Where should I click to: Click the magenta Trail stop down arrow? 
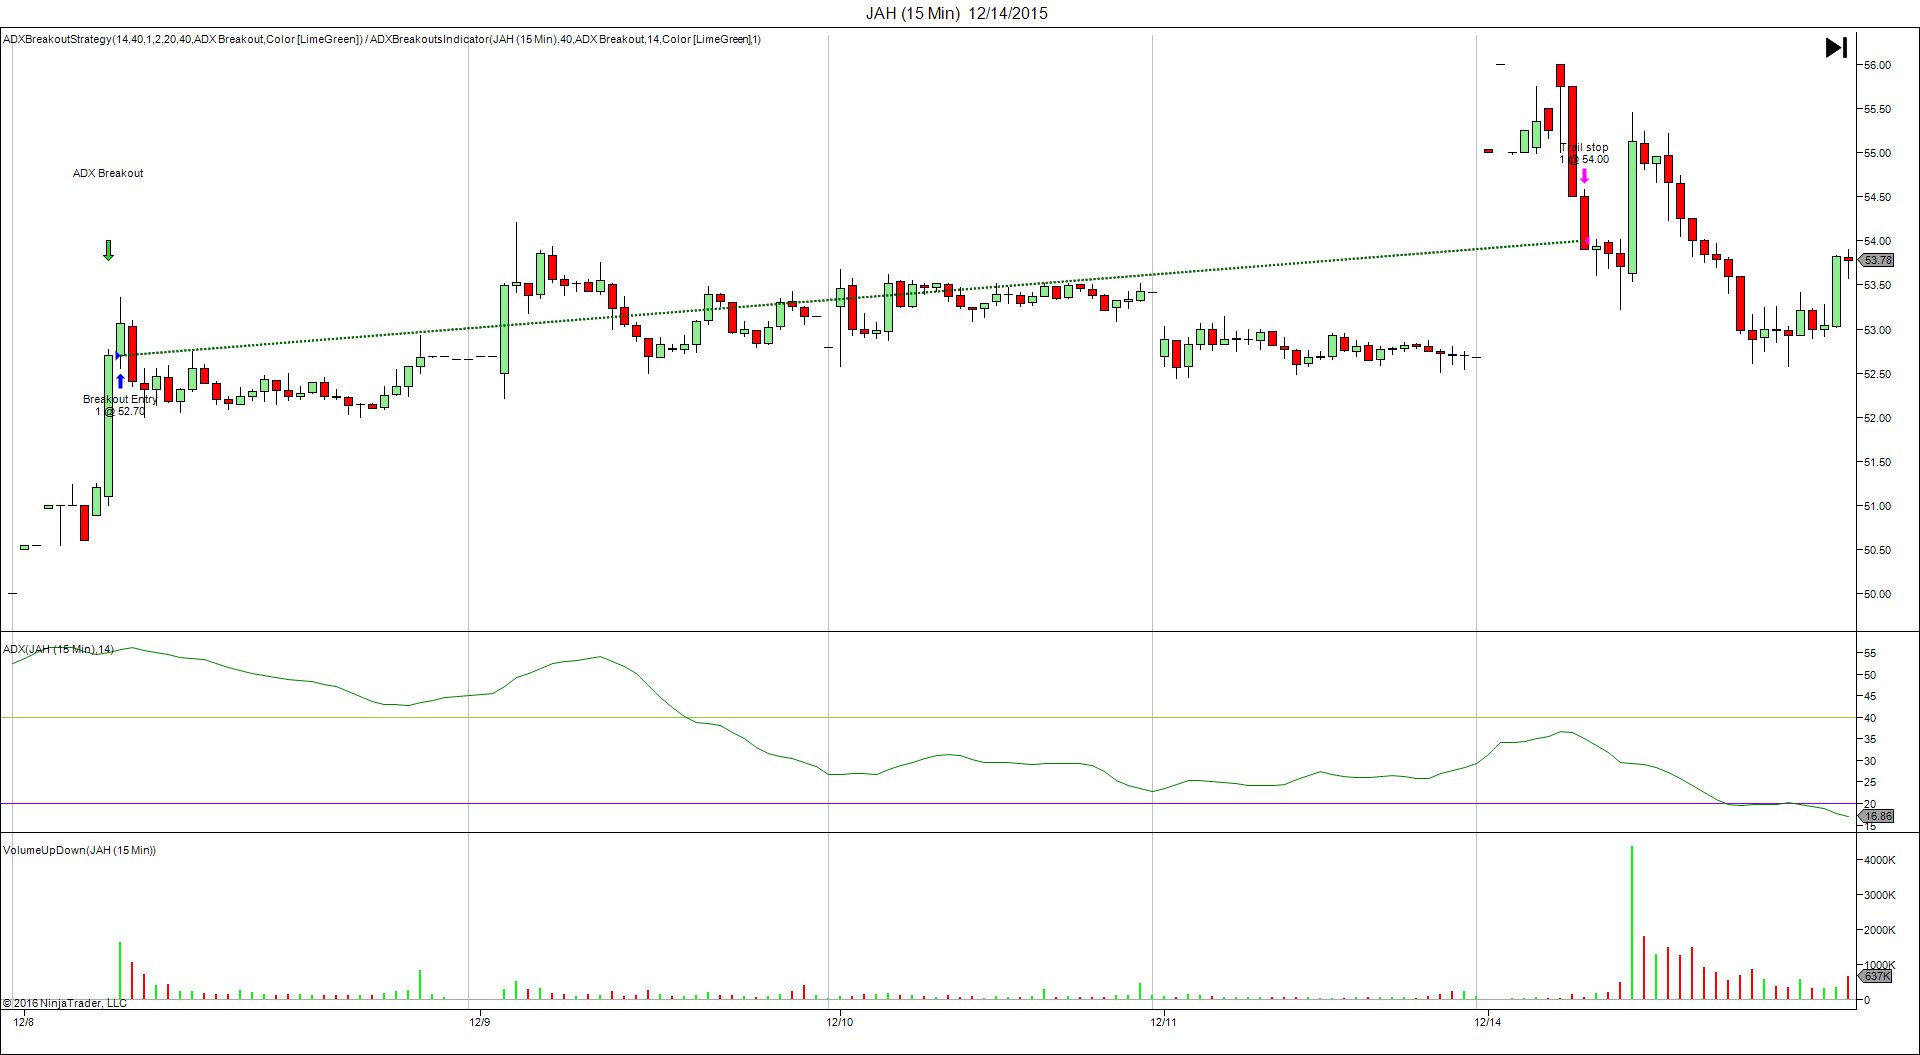[1584, 176]
